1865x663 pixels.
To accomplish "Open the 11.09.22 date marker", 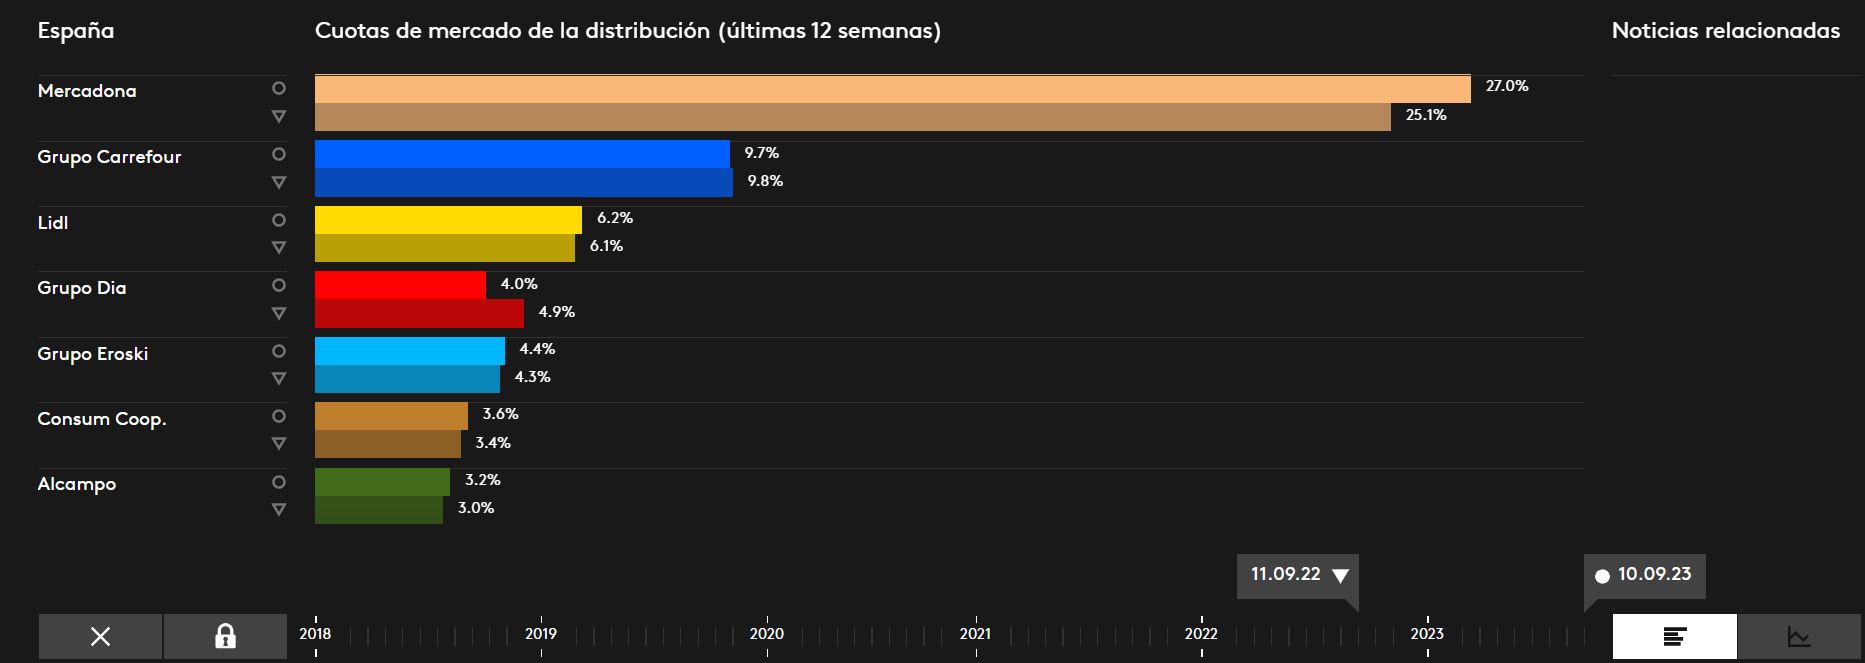I will click(1297, 575).
